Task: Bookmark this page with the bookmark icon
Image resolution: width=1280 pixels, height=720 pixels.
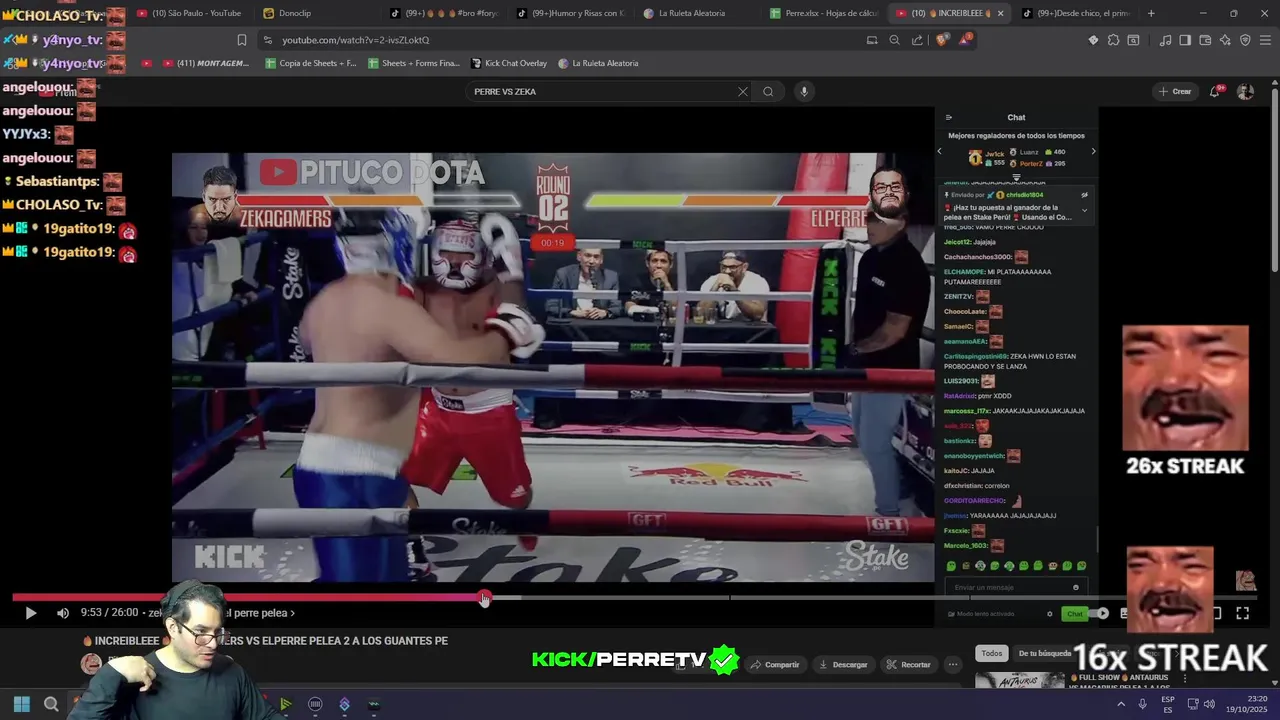Action: click(x=242, y=40)
